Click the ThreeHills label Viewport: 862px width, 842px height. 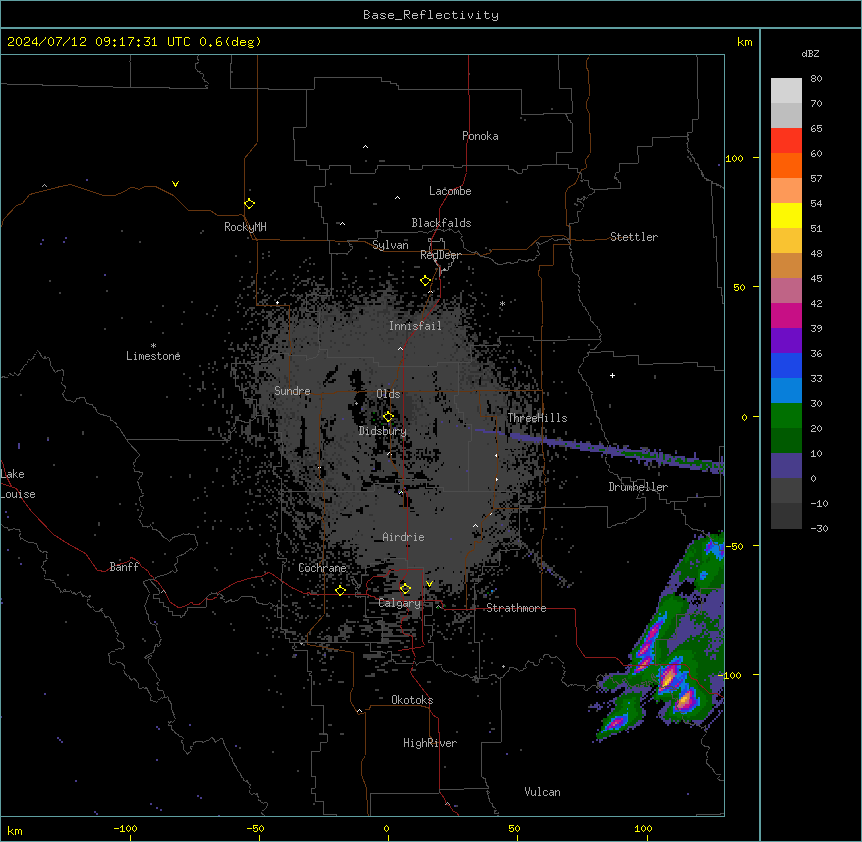coord(537,418)
